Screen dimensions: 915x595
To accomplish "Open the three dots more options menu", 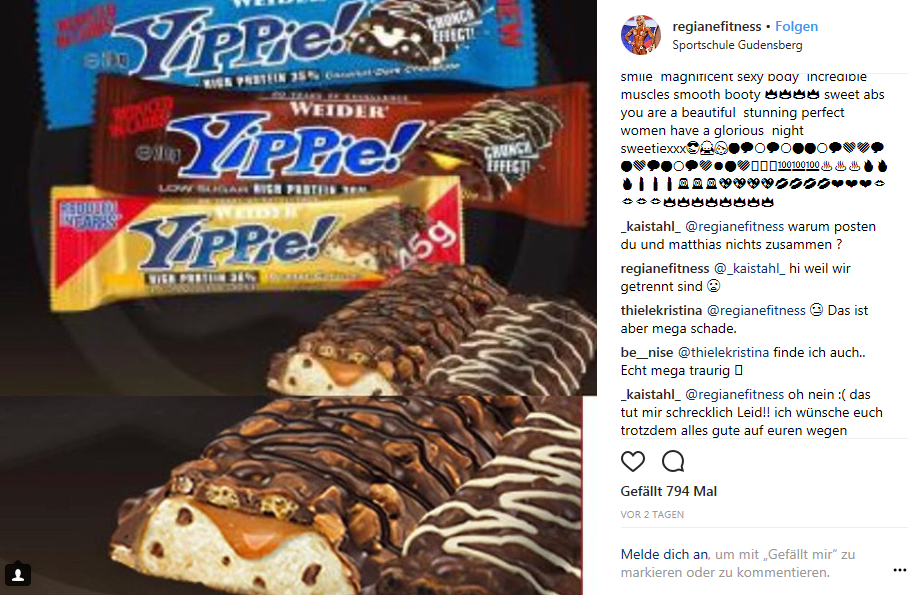I will pos(899,570).
